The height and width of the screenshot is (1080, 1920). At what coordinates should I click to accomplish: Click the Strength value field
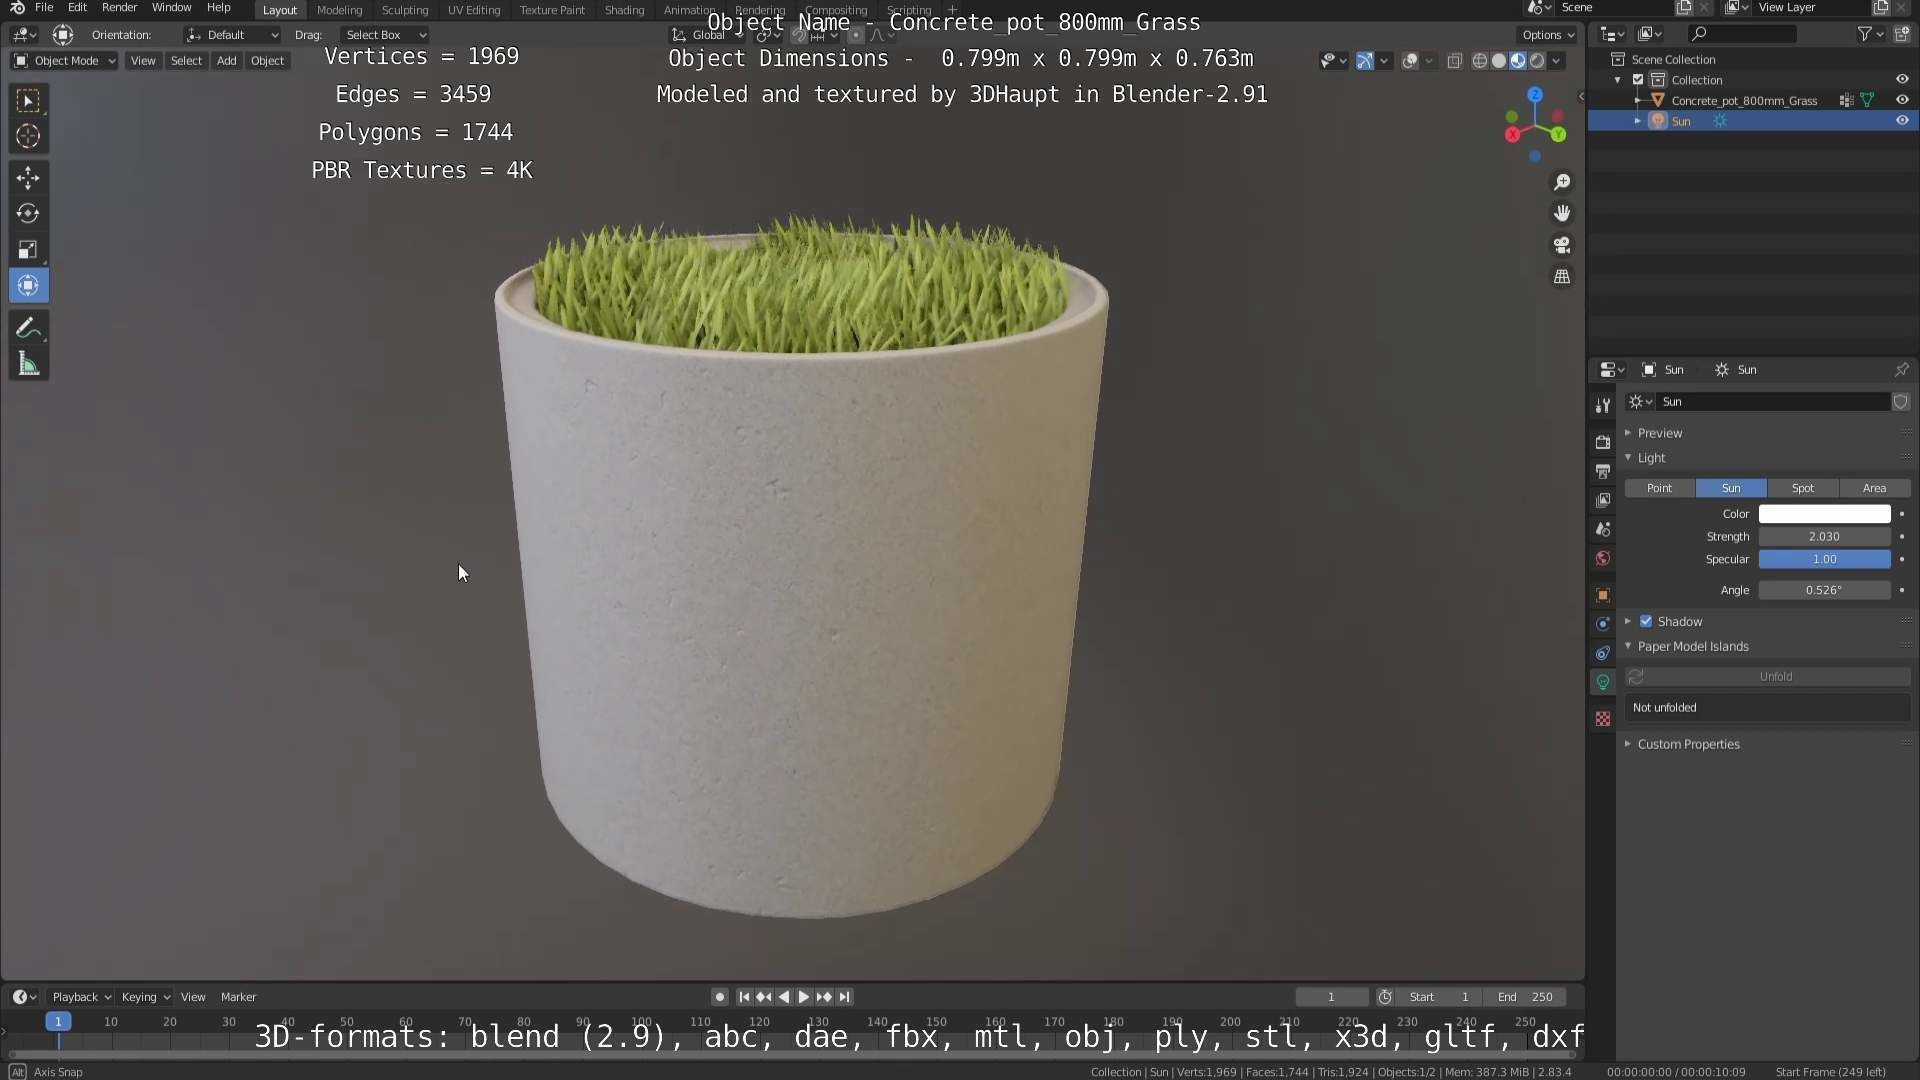[x=1825, y=537]
